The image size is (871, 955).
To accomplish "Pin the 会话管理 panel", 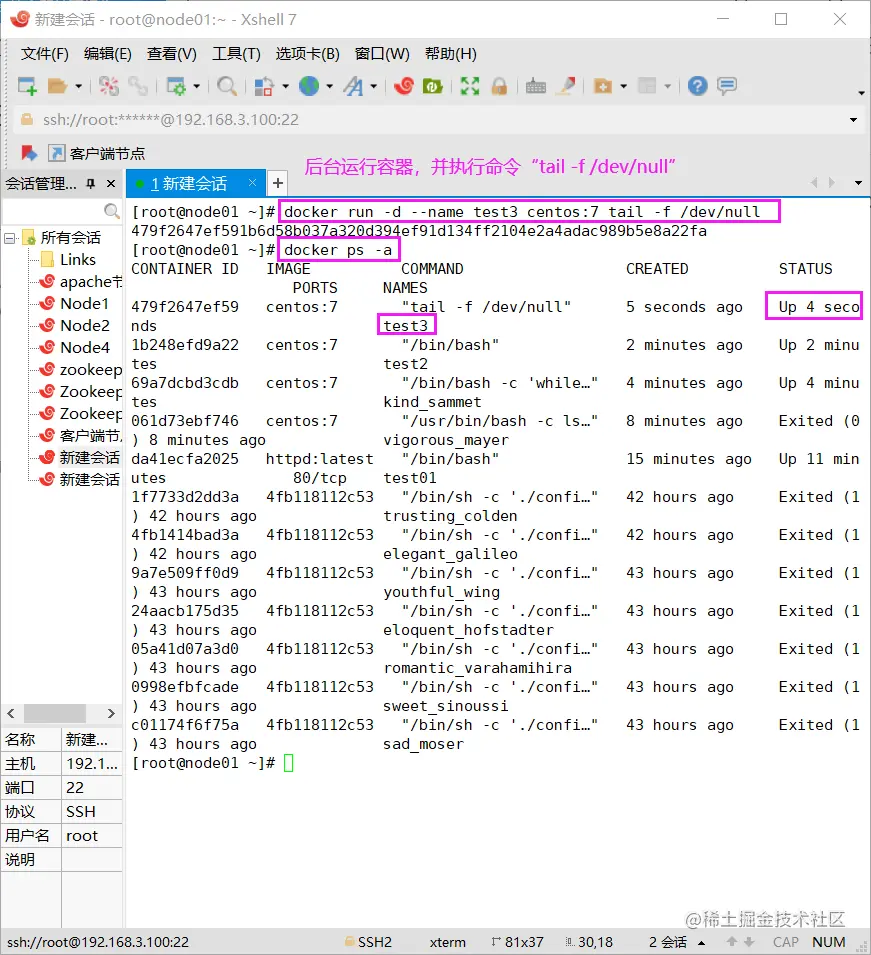I will pos(91,183).
